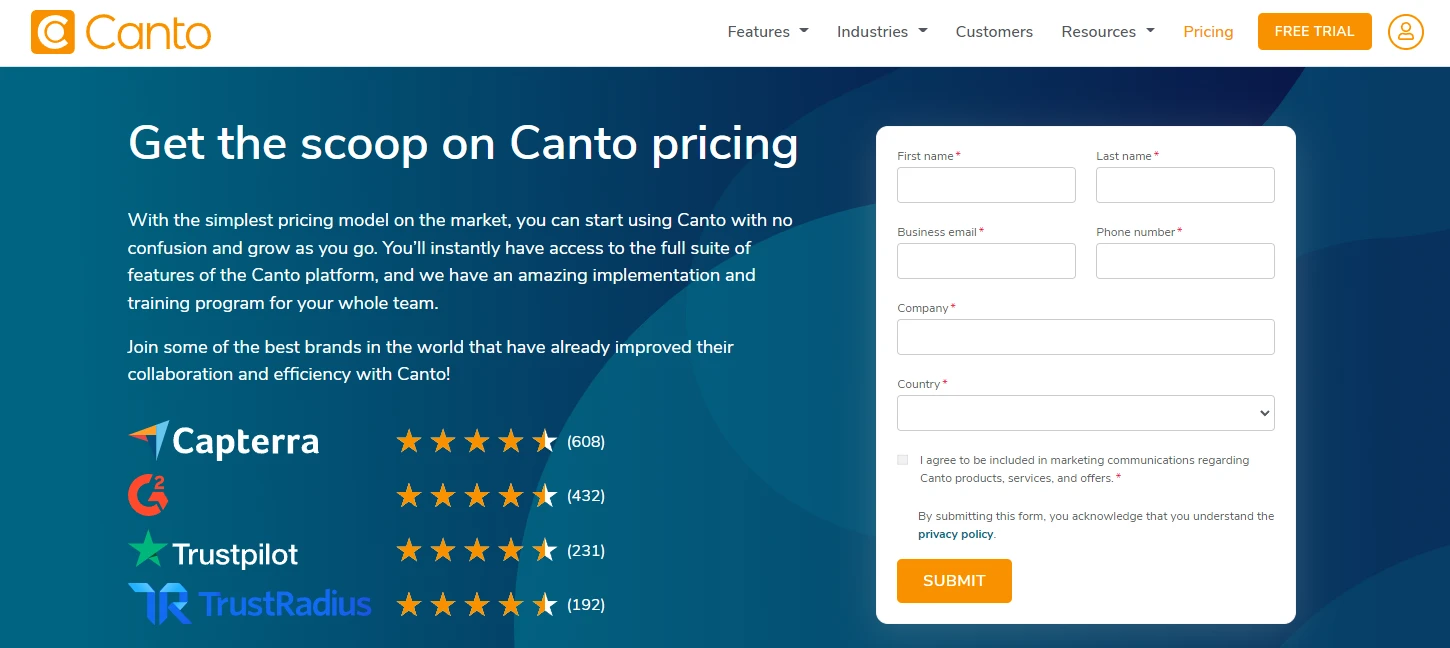Open the user account icon

[x=1405, y=31]
